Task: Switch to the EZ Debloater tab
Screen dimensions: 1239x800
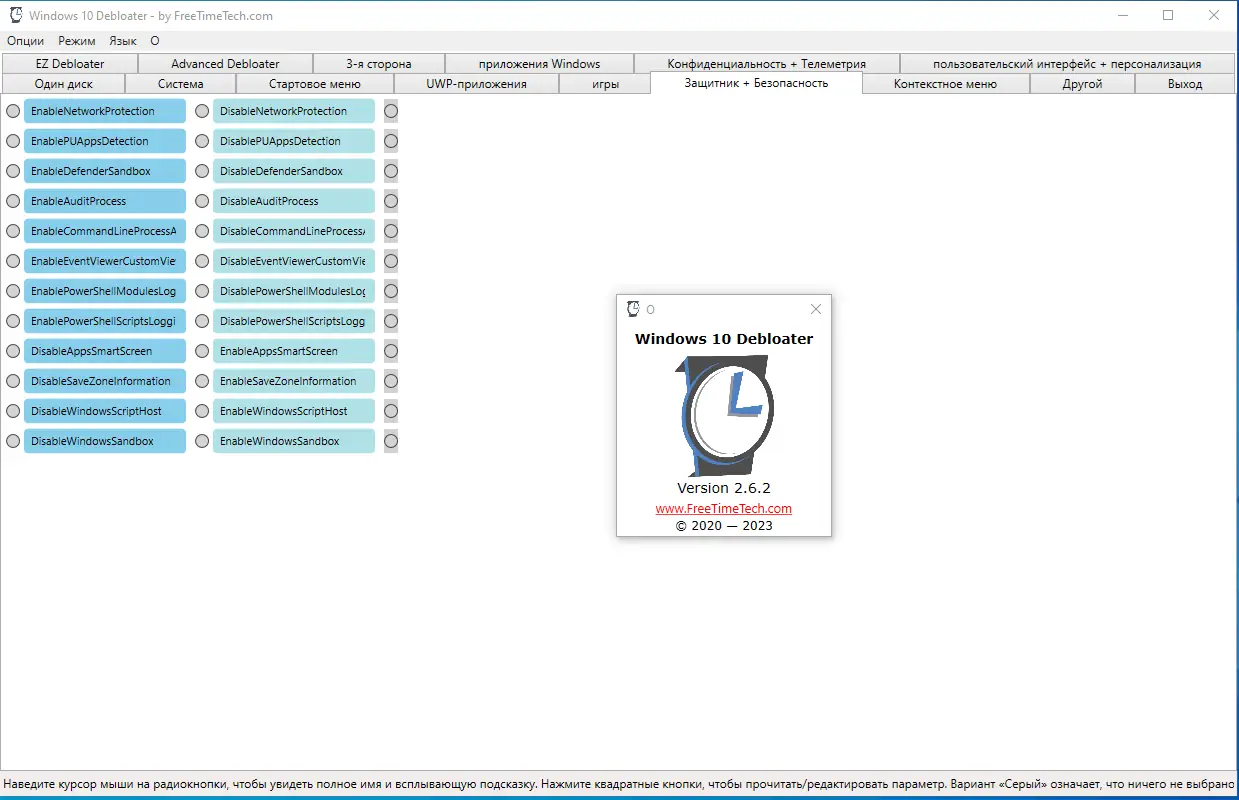Action: tap(70, 63)
